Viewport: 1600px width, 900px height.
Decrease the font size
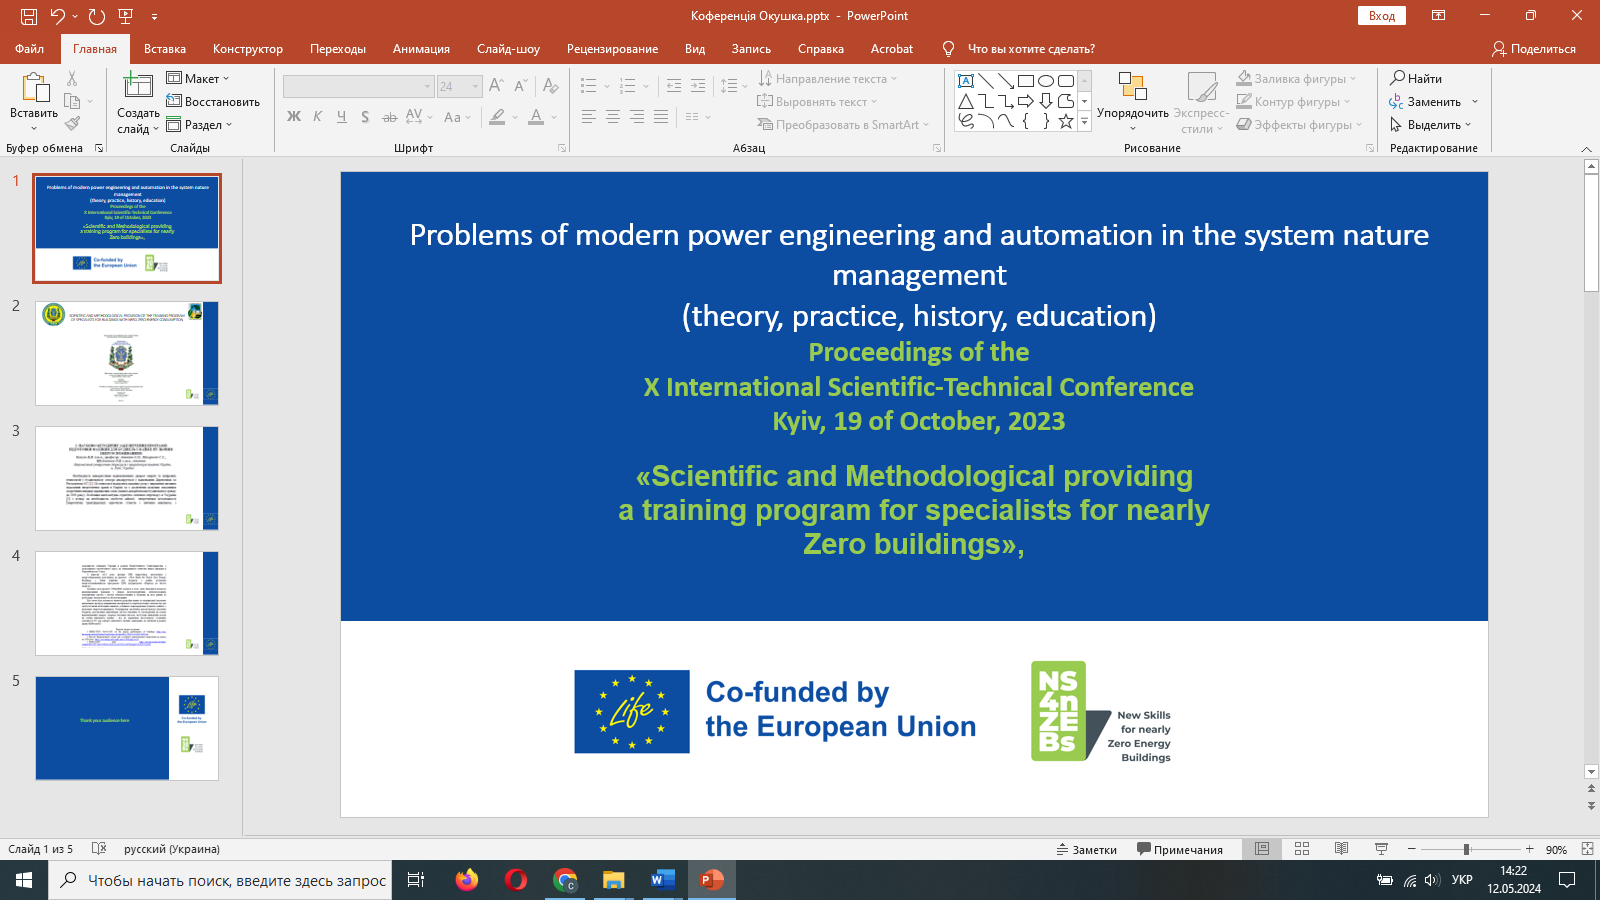(x=520, y=86)
